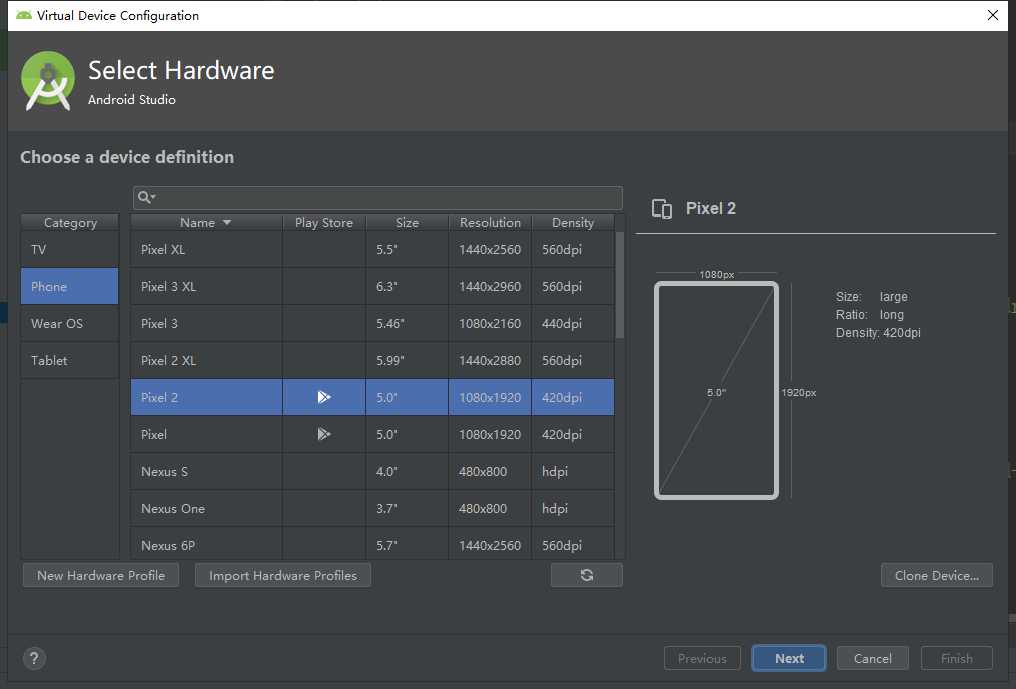
Task: Close the Virtual Device Configuration window
Action: [x=992, y=15]
